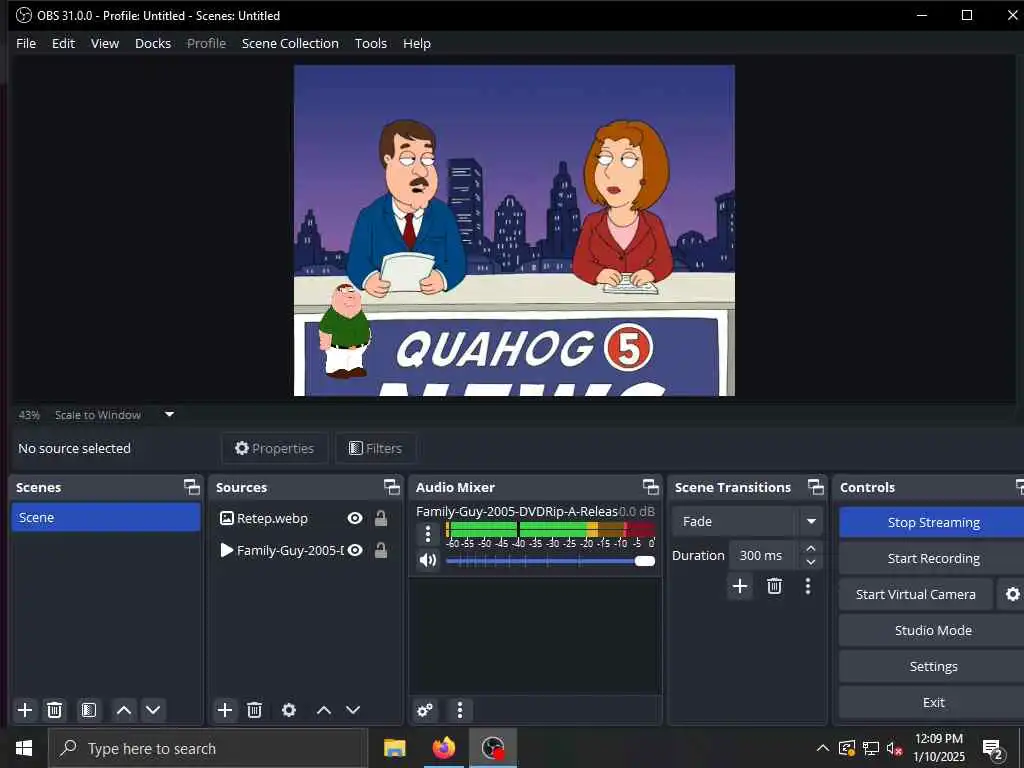The width and height of the screenshot is (1024, 768).
Task: Click the Family-Guy audio volume slider
Action: (550, 560)
